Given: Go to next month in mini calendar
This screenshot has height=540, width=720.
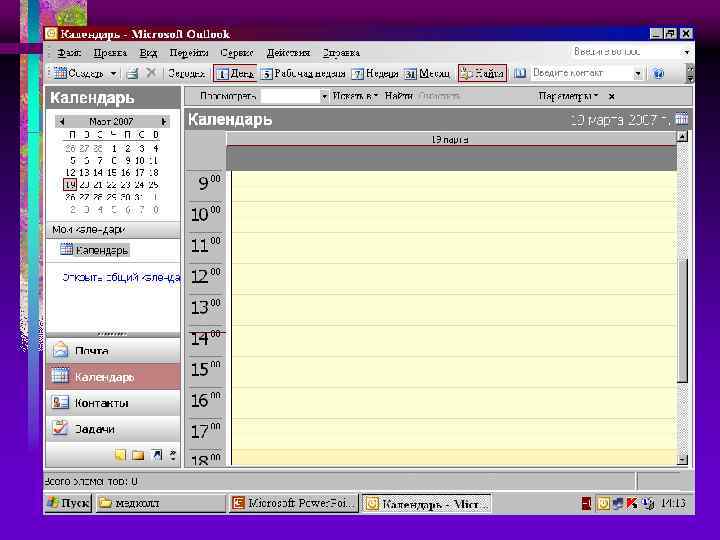Looking at the screenshot, I should 163,122.
